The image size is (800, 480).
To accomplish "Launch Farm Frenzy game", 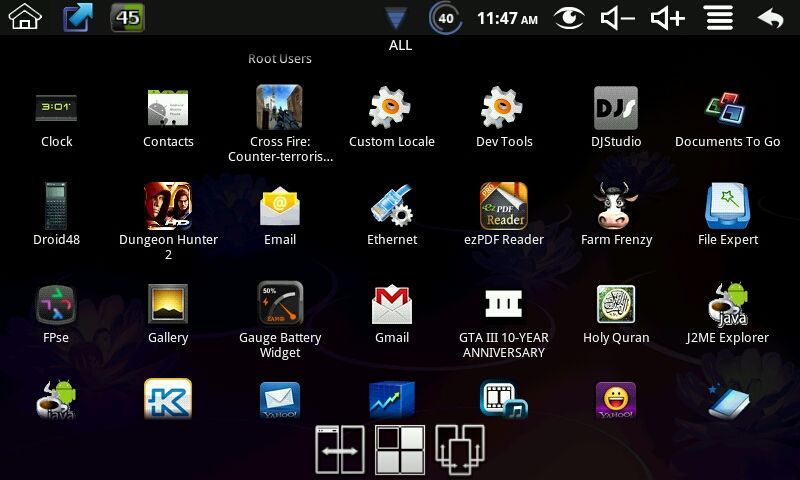I will point(616,206).
